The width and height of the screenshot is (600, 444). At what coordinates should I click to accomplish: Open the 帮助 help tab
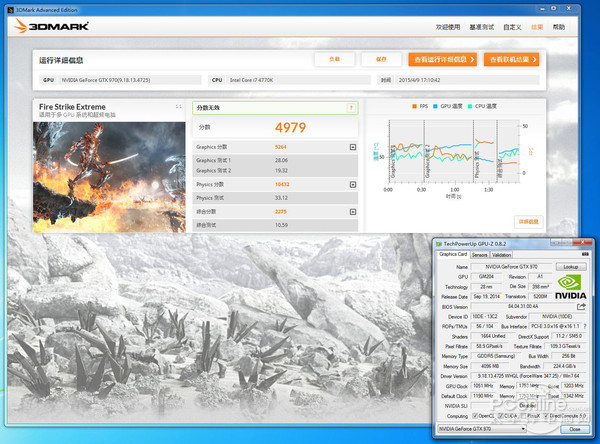559,27
